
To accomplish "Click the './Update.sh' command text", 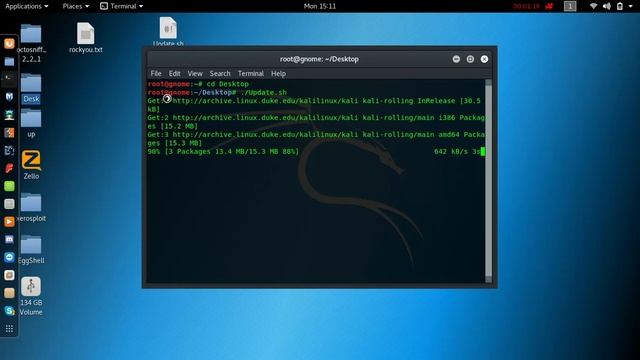I will tap(264, 93).
